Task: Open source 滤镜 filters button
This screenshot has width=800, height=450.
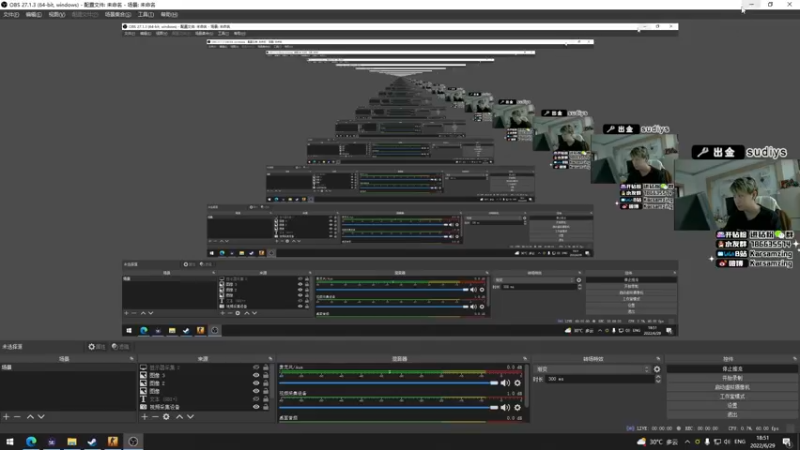Action: tap(120, 347)
